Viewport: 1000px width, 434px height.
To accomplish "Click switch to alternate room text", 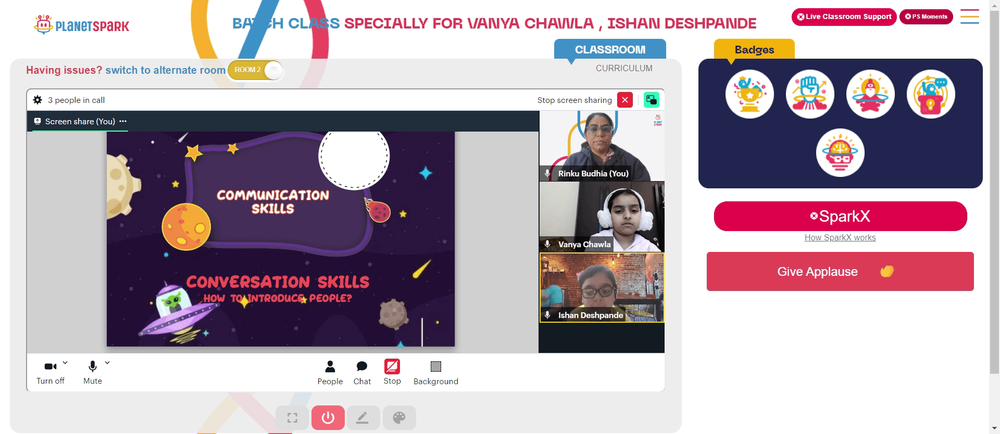I will click(166, 70).
